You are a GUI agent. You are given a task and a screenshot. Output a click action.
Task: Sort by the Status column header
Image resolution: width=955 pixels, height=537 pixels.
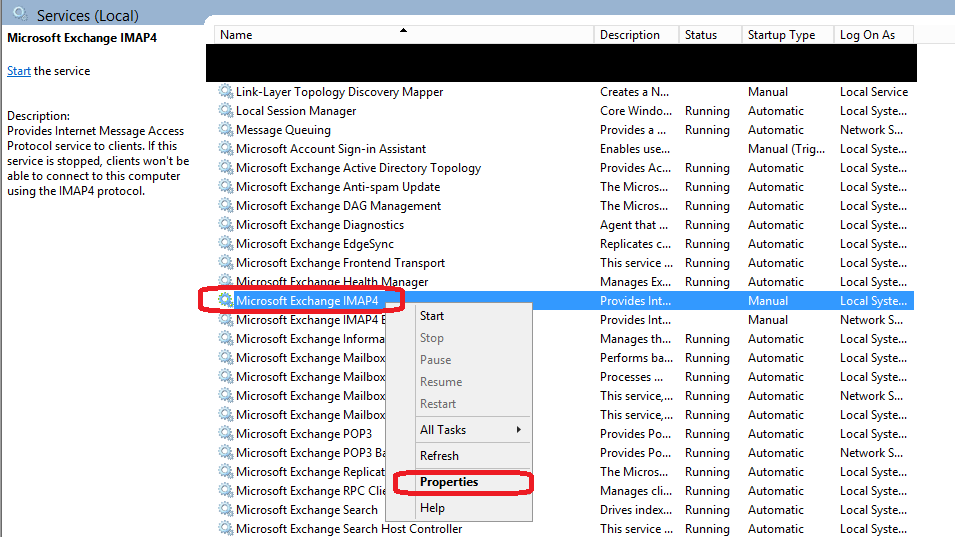coord(711,35)
